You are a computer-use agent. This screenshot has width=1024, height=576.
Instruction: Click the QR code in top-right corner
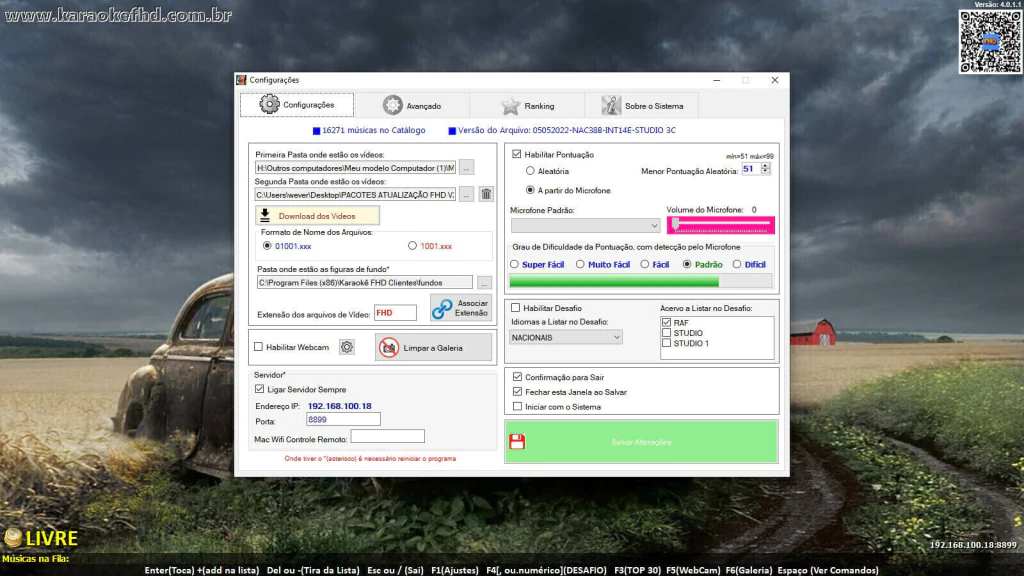(988, 42)
